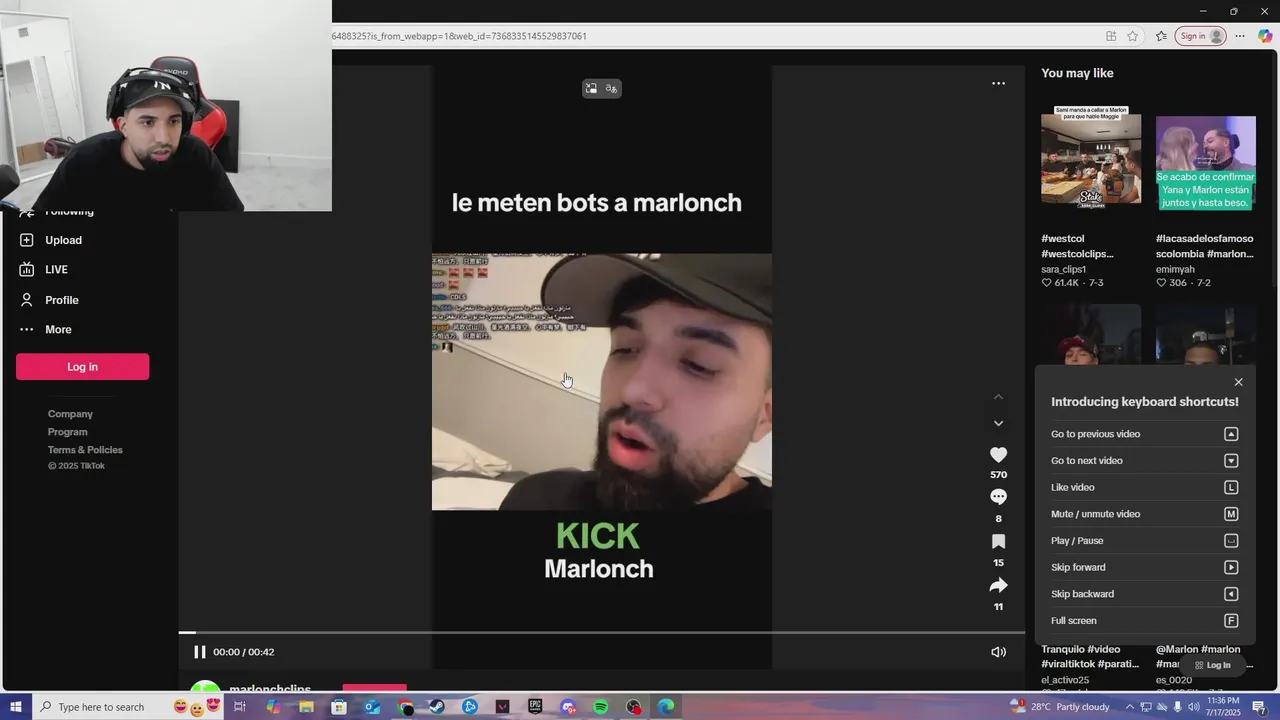The image size is (1280, 720).
Task: Open the notification center icon
Action: coord(1259,707)
